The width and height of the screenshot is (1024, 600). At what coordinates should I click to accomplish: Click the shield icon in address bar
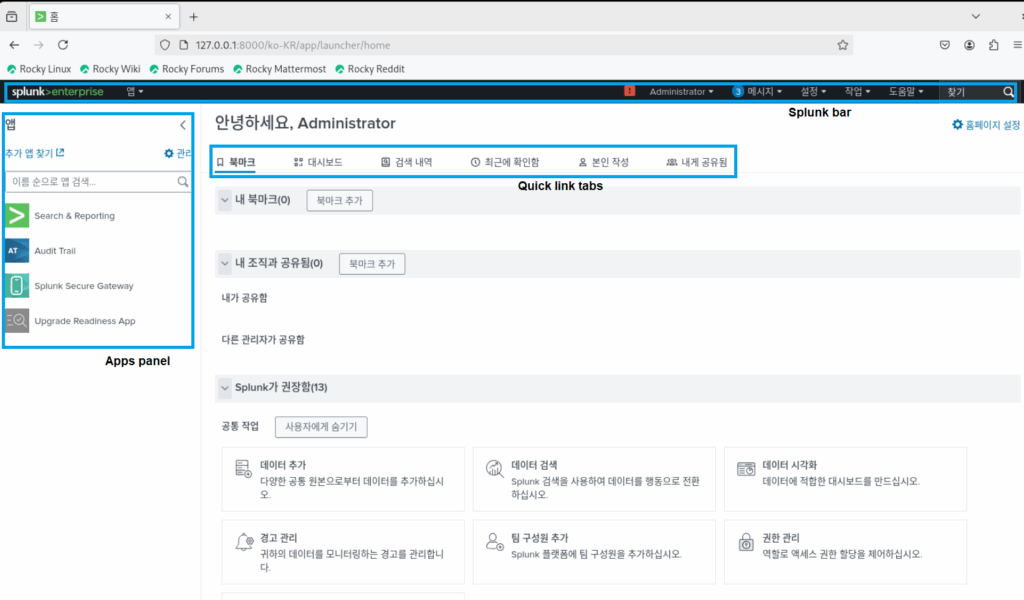165,45
